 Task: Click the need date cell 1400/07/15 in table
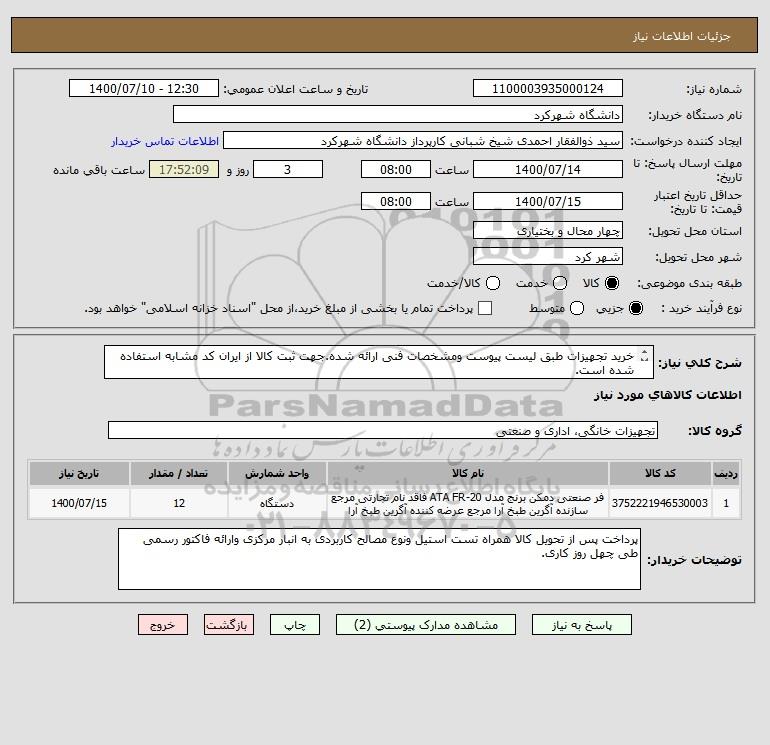pyautogui.click(x=79, y=503)
